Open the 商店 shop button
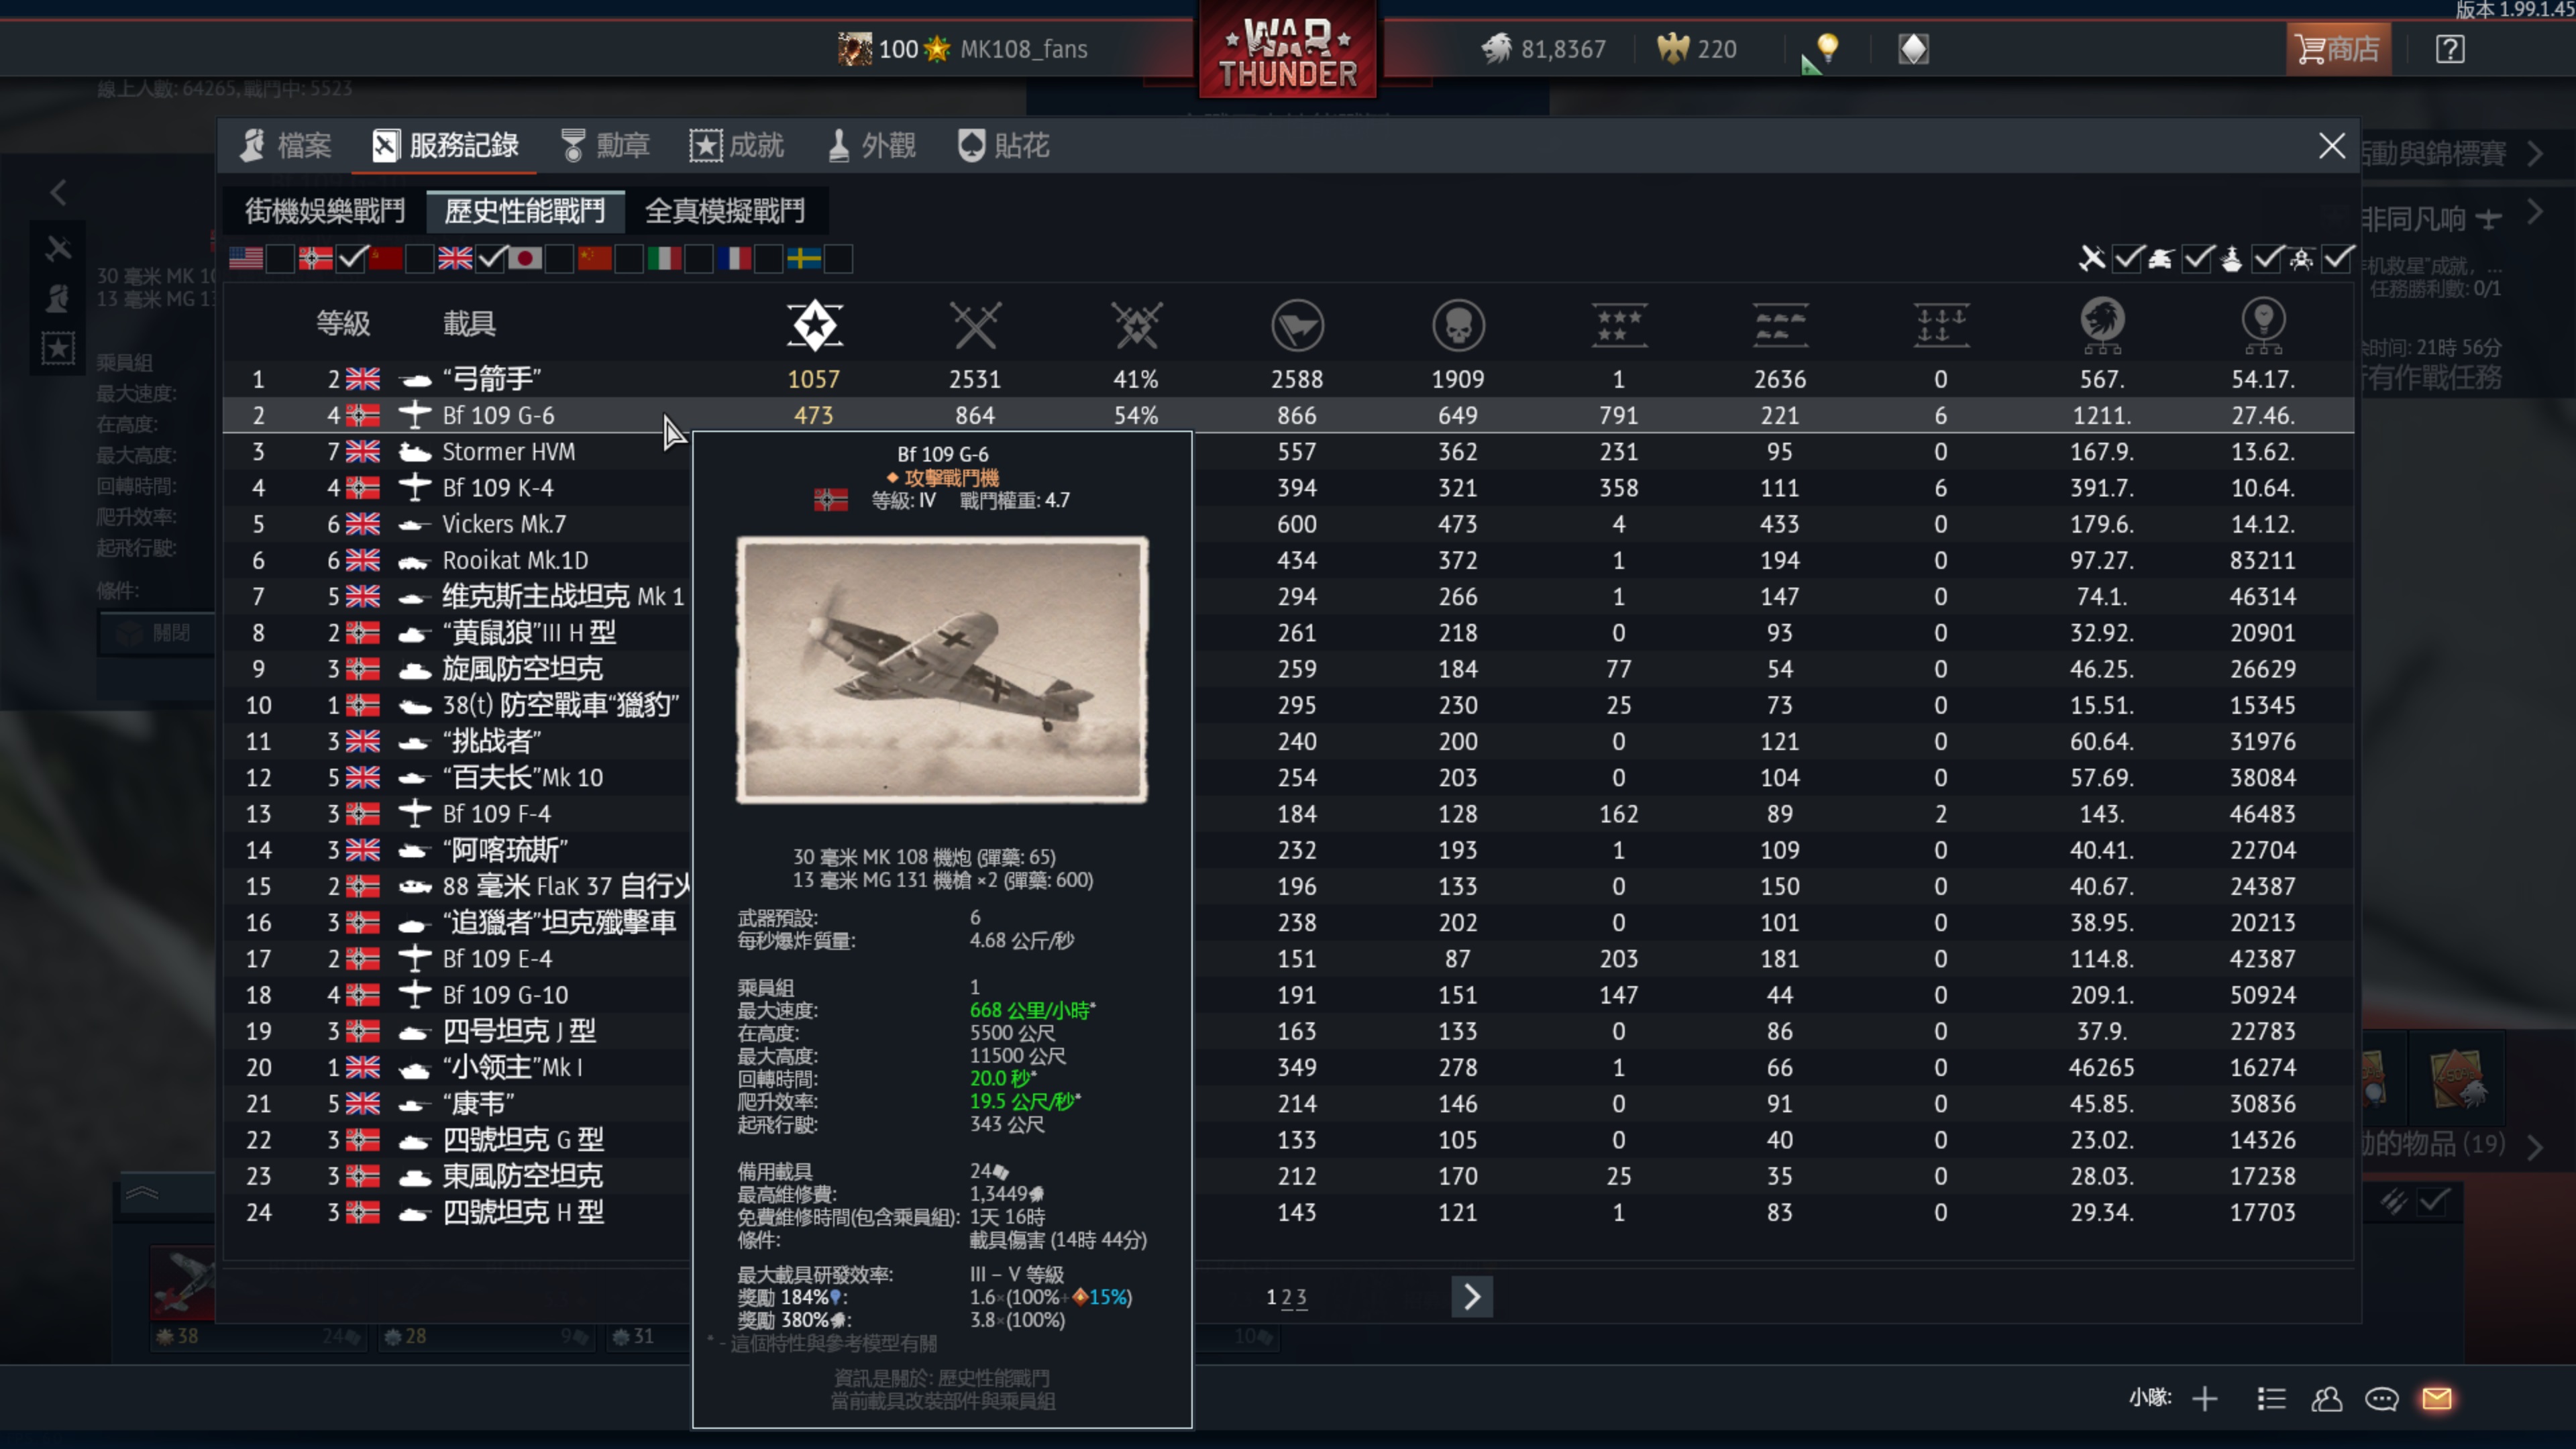Screen dimensions: 2576x1449 [x=2338, y=48]
